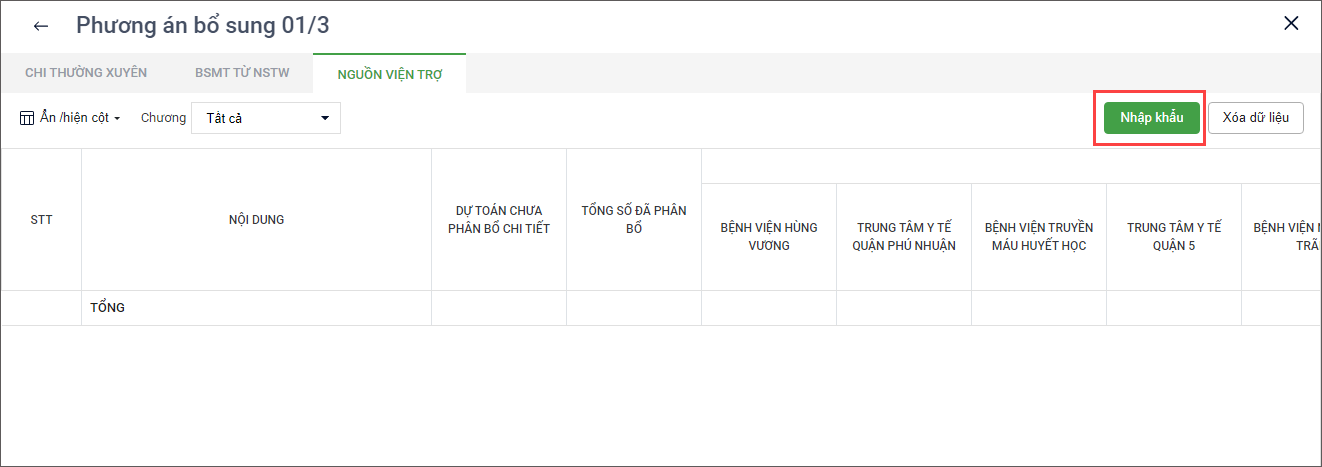Click TRUNG TÂM Y TẾ QUẬN PHÚ NHUẬN header
Screen dimensions: 1322x467
[904, 236]
